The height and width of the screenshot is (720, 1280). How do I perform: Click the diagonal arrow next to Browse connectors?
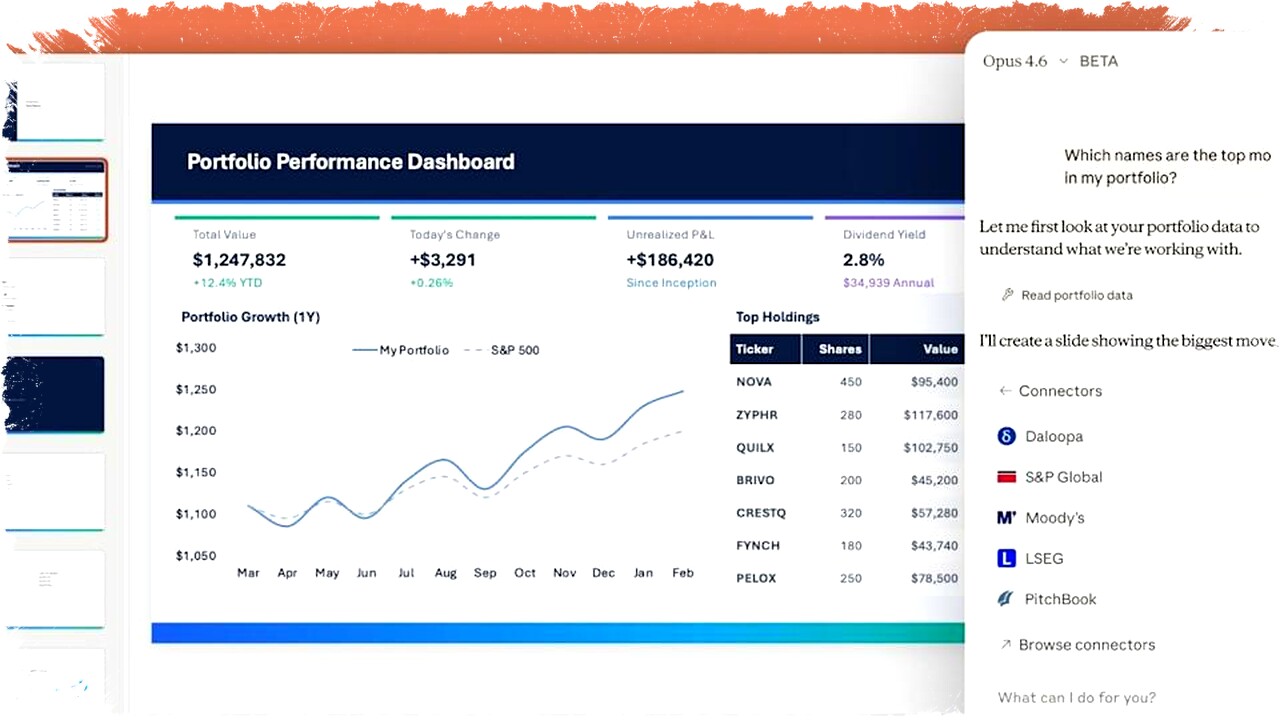click(1005, 645)
